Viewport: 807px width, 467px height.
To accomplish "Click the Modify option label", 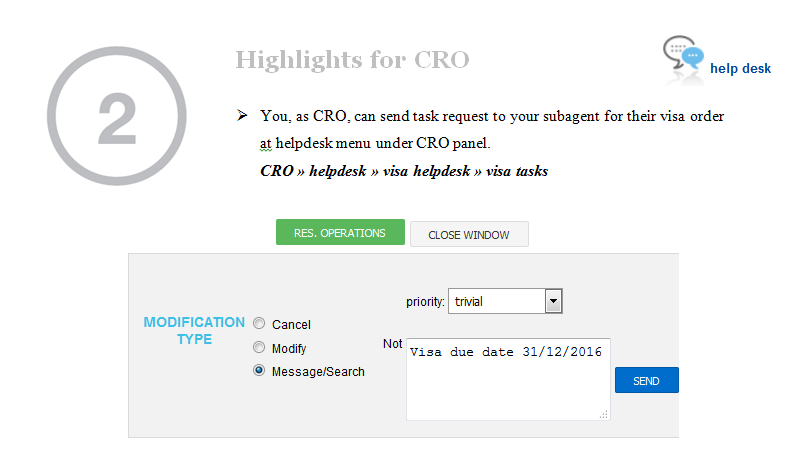I will click(289, 349).
